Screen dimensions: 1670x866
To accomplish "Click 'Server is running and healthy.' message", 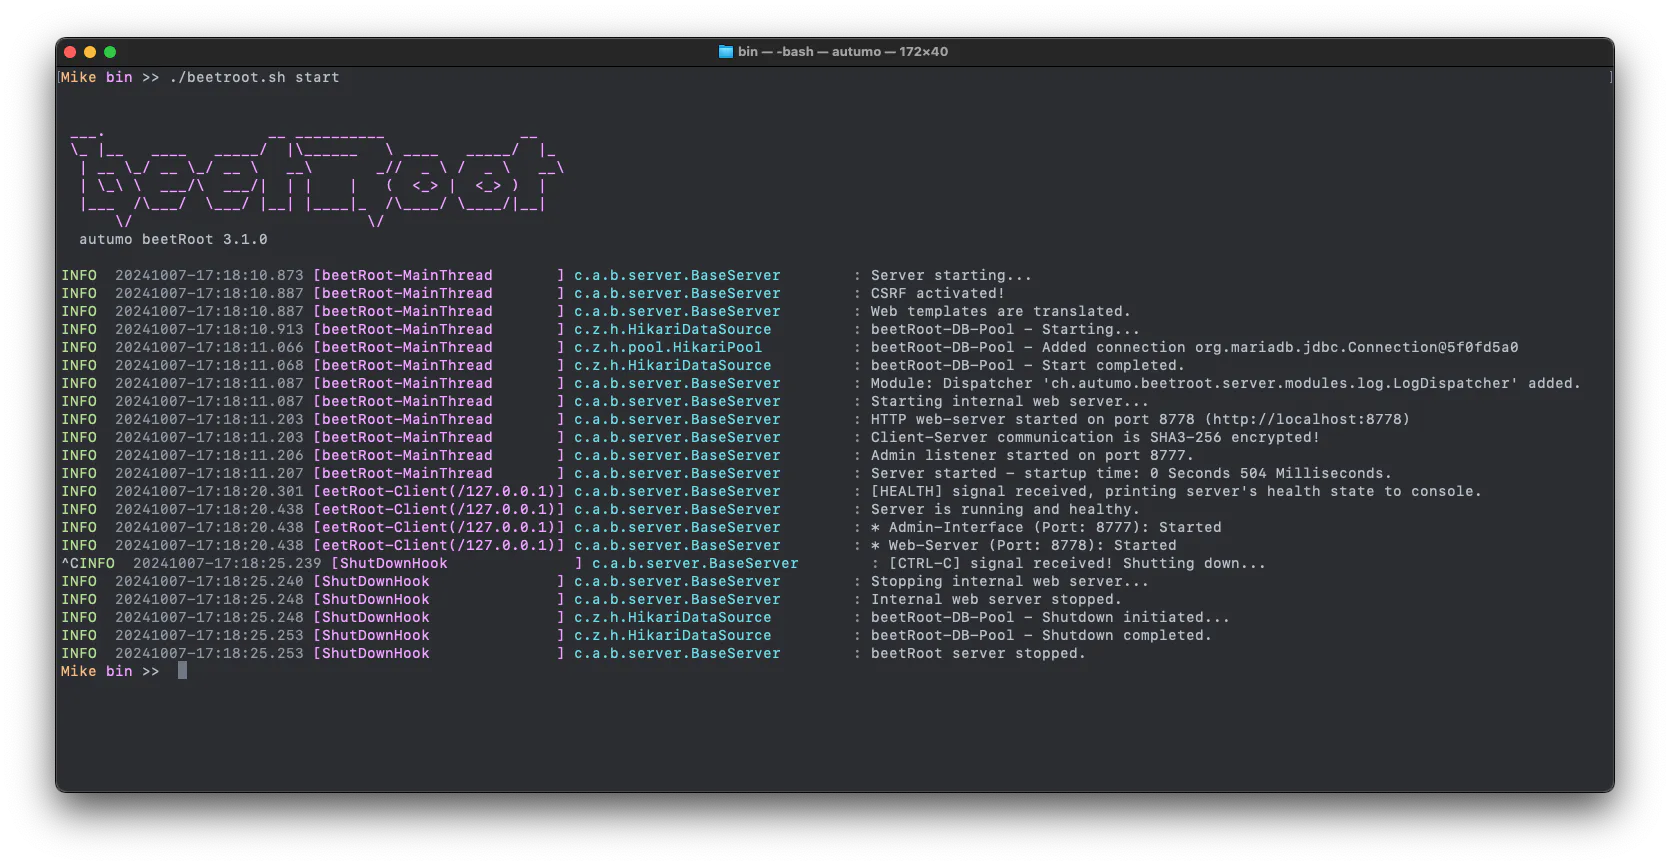I will point(1005,509).
